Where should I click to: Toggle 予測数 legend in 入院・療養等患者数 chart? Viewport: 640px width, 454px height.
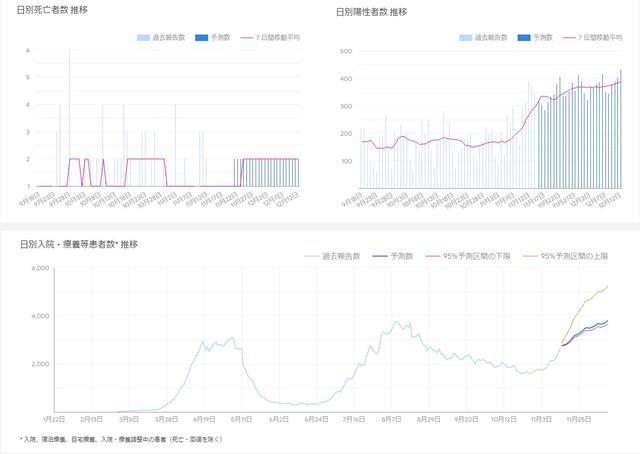point(393,256)
